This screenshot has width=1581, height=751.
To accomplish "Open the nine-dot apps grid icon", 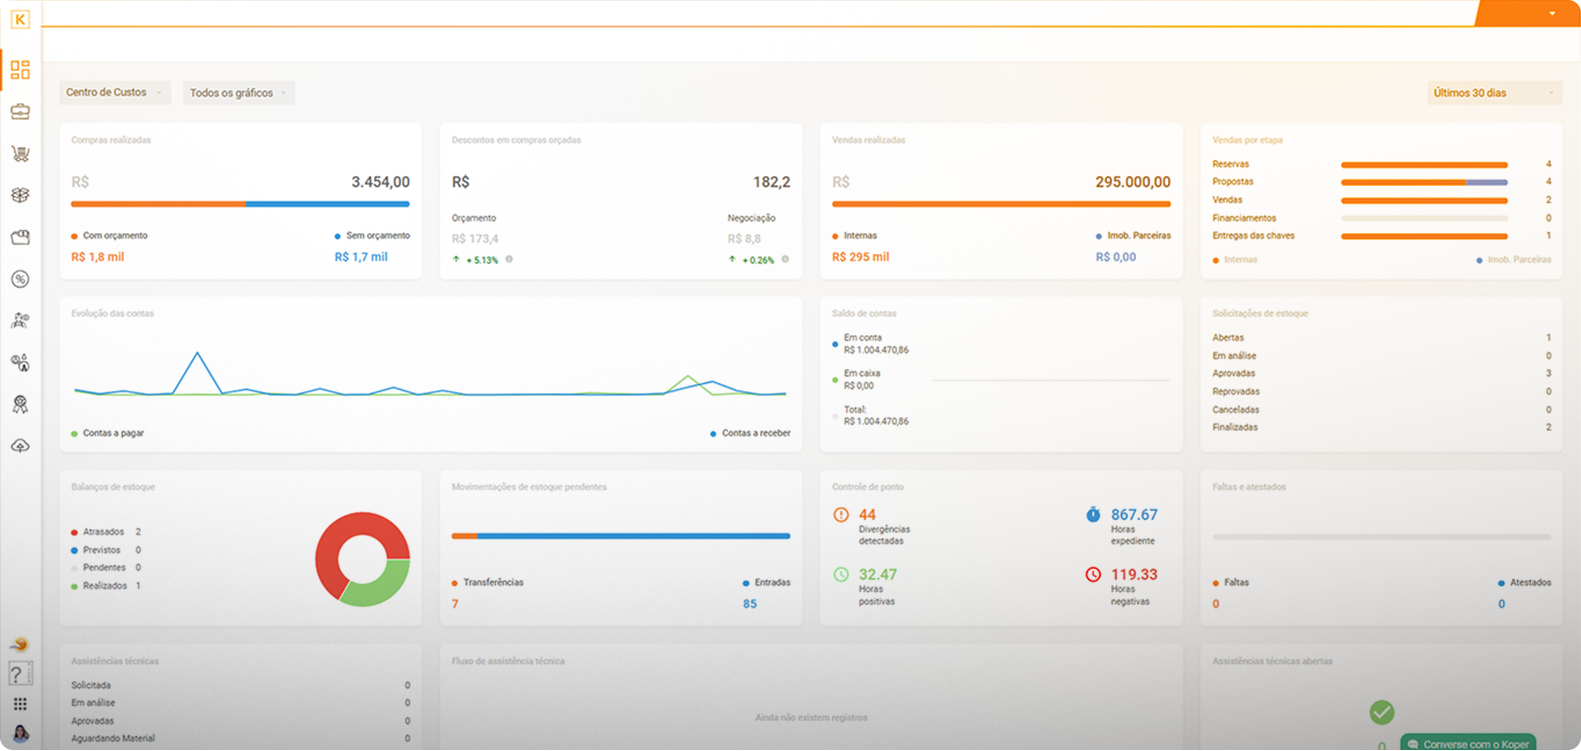I will tap(20, 704).
